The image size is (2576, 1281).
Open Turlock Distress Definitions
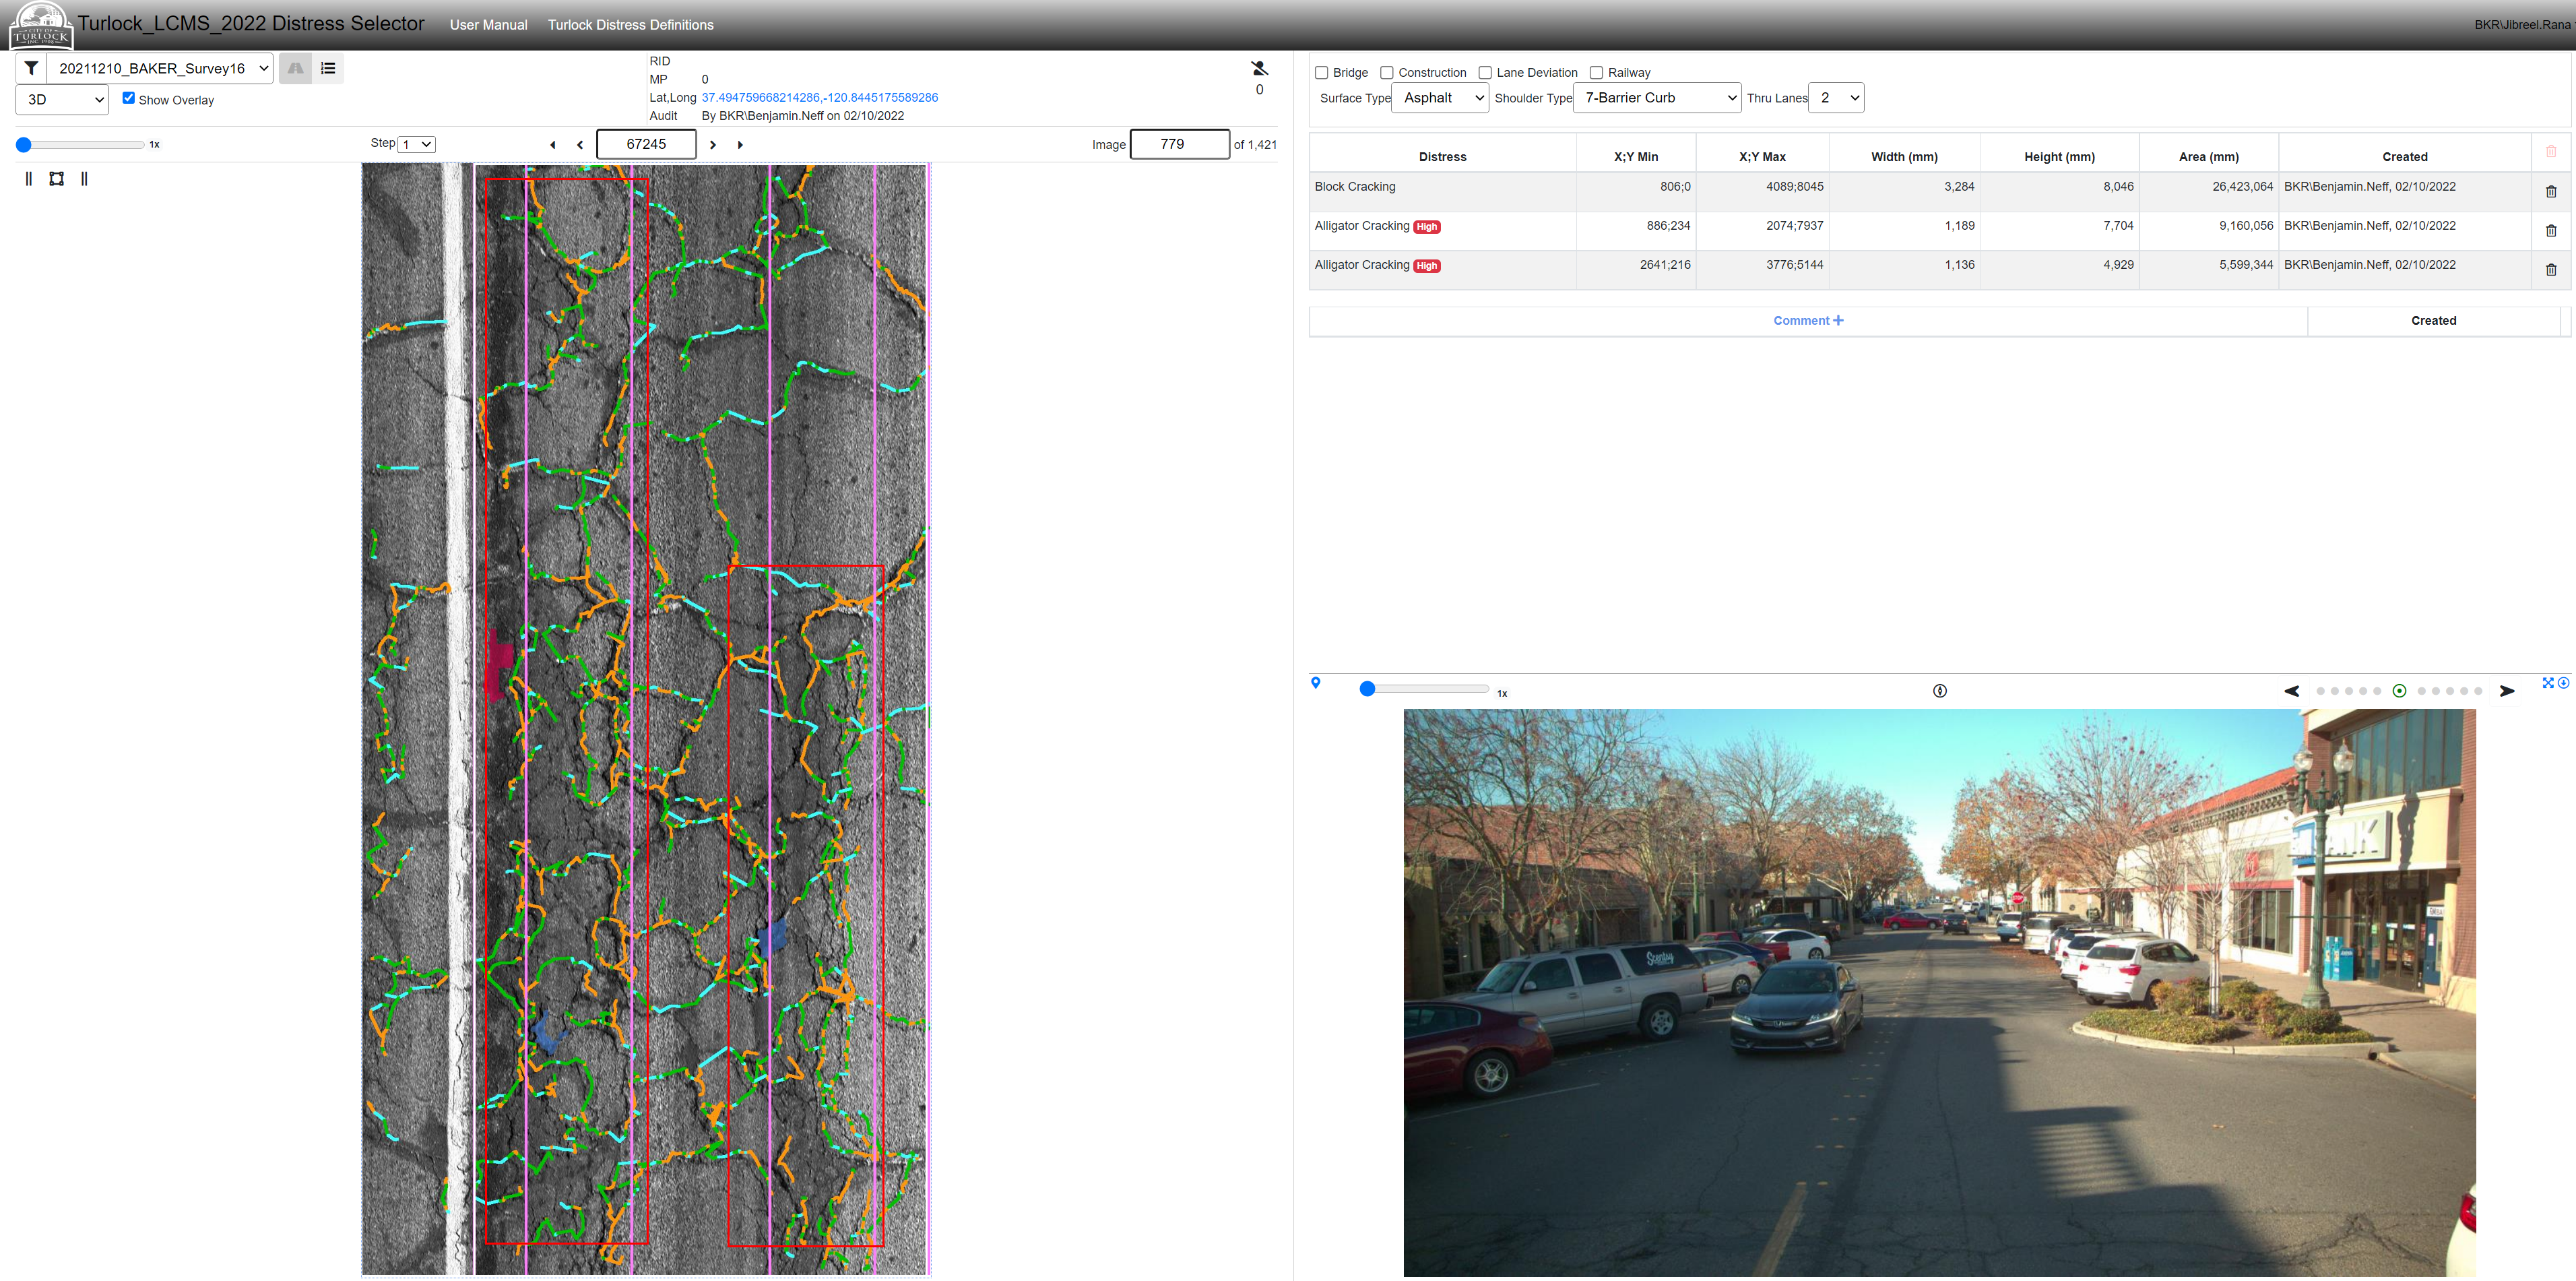(630, 25)
